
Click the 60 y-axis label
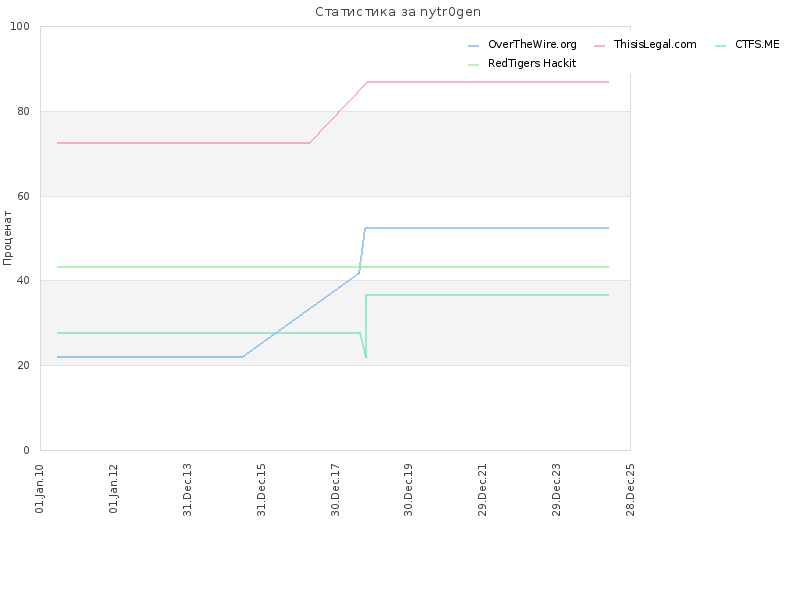tap(23, 196)
